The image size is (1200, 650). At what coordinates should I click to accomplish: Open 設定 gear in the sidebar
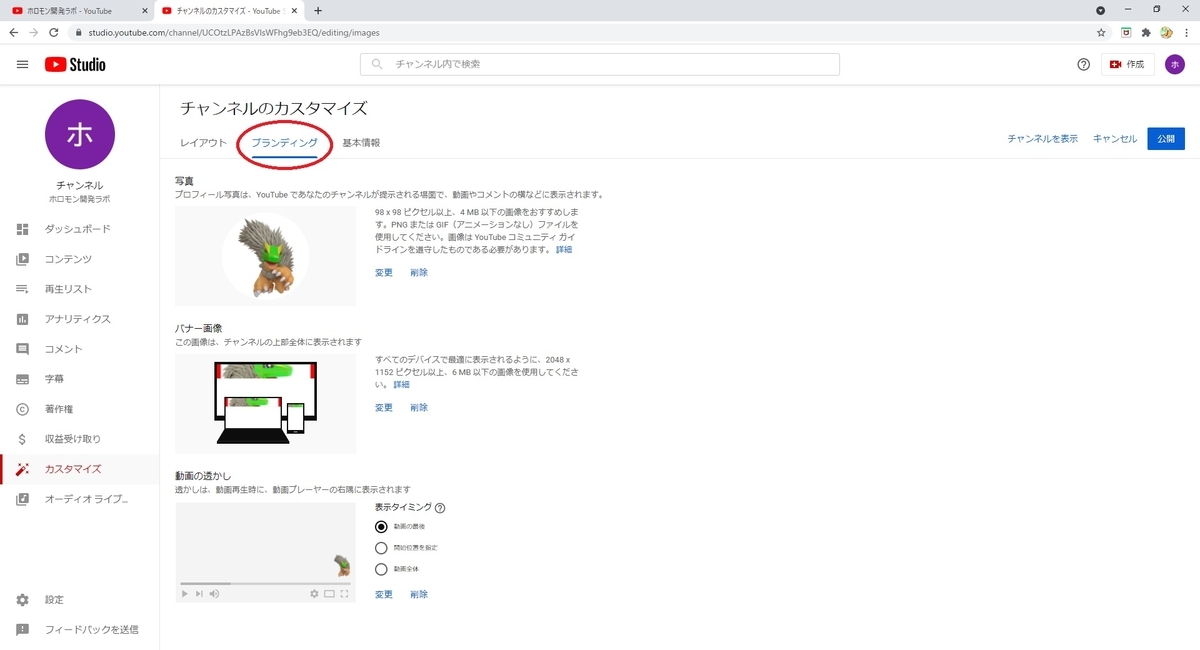[80, 600]
